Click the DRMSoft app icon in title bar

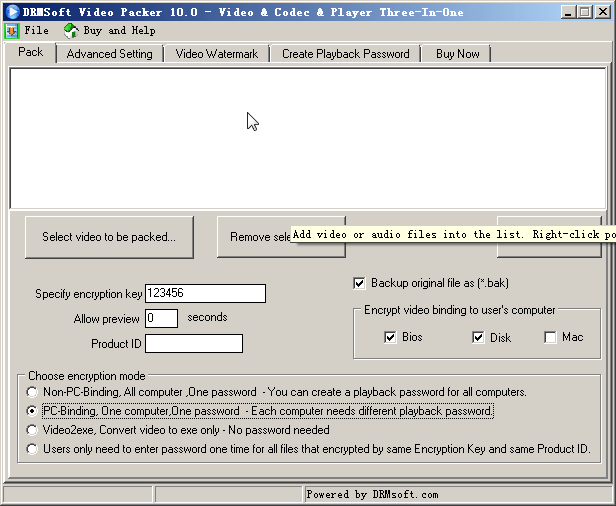[13, 12]
